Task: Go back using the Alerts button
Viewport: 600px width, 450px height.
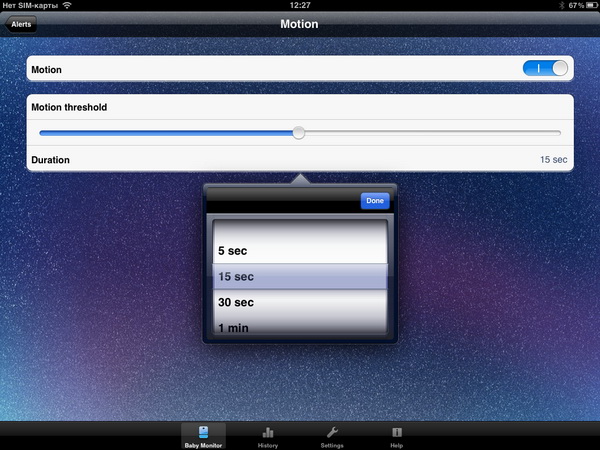Action: tap(22, 24)
